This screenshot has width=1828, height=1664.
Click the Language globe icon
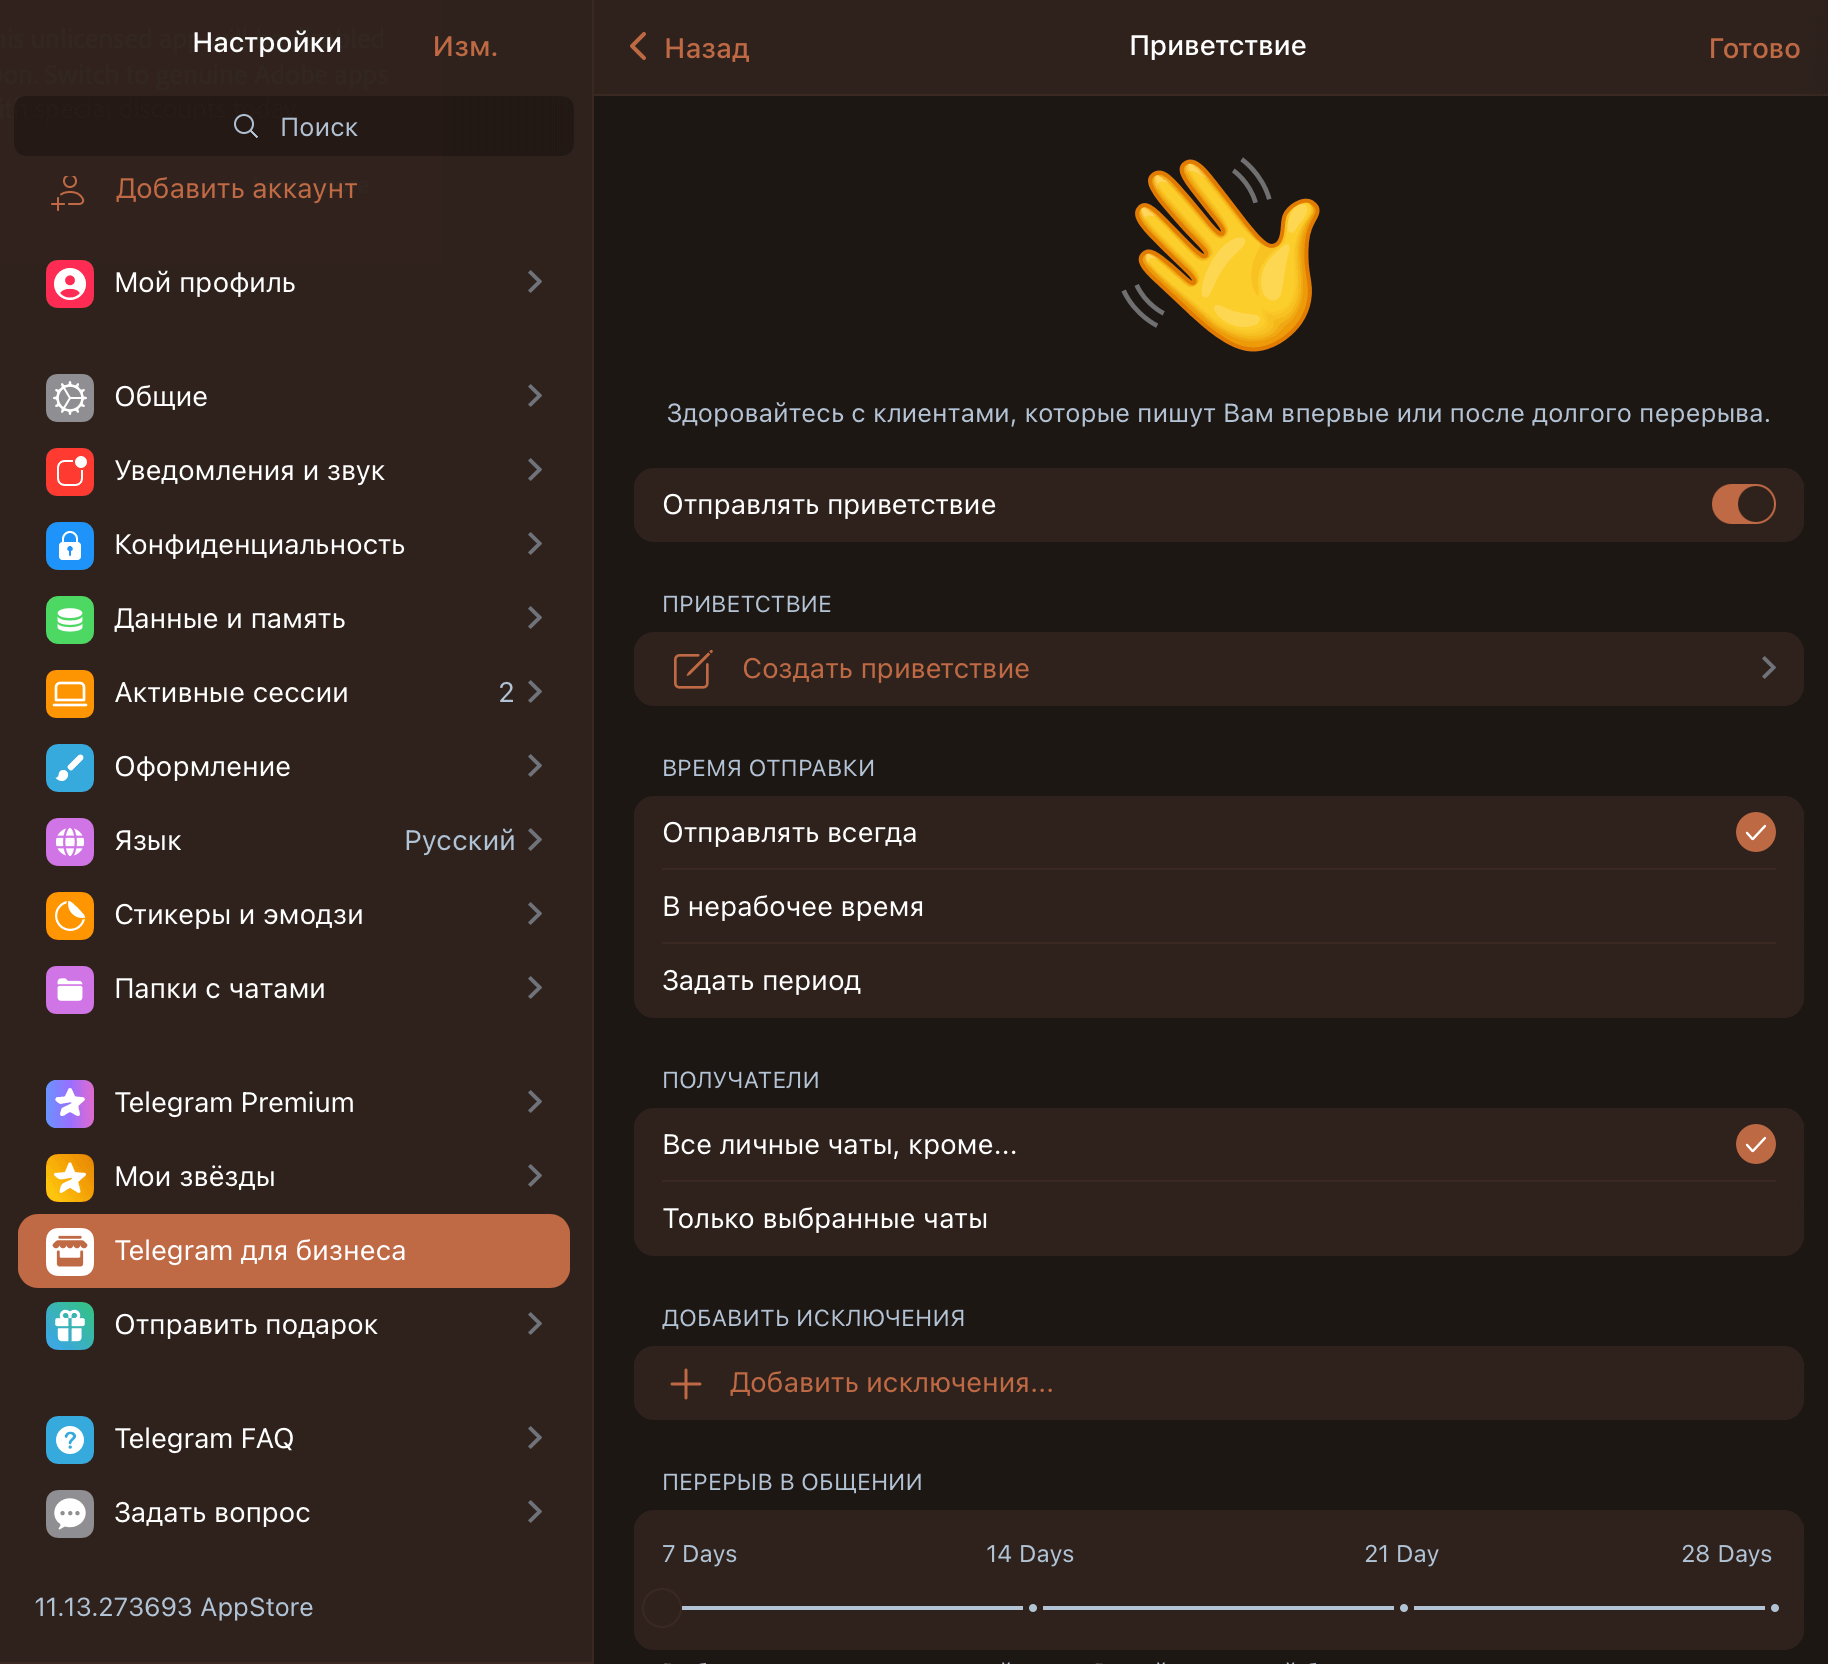(70, 842)
